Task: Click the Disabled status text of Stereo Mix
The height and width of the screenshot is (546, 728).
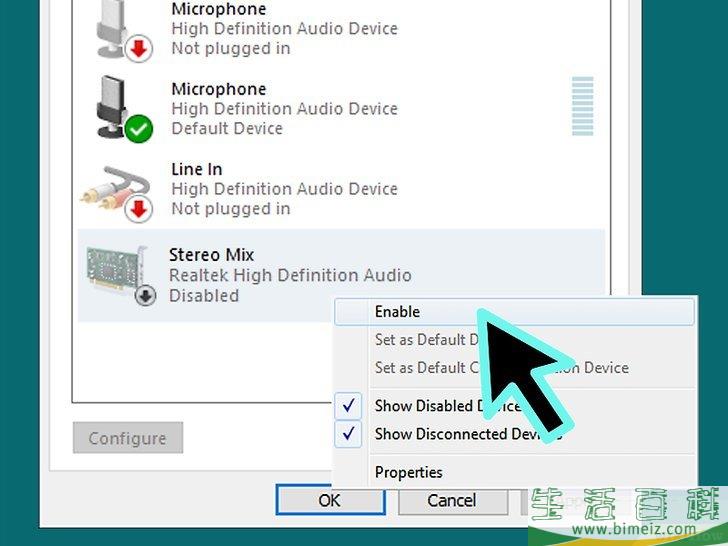Action: (204, 296)
